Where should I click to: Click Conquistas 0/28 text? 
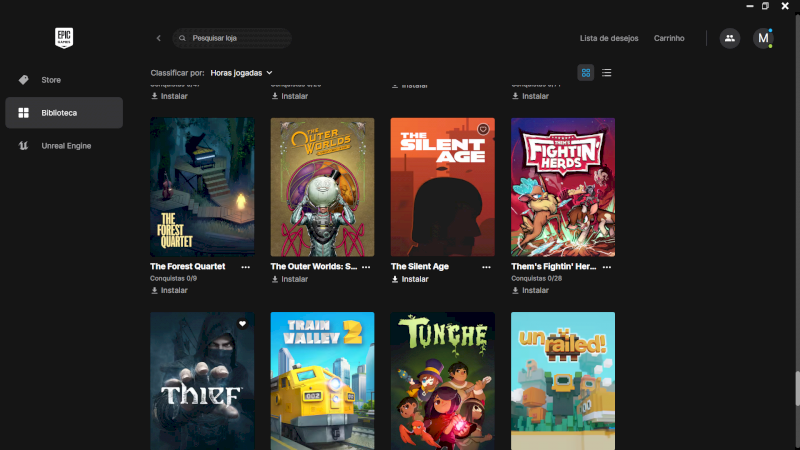pyautogui.click(x=536, y=279)
